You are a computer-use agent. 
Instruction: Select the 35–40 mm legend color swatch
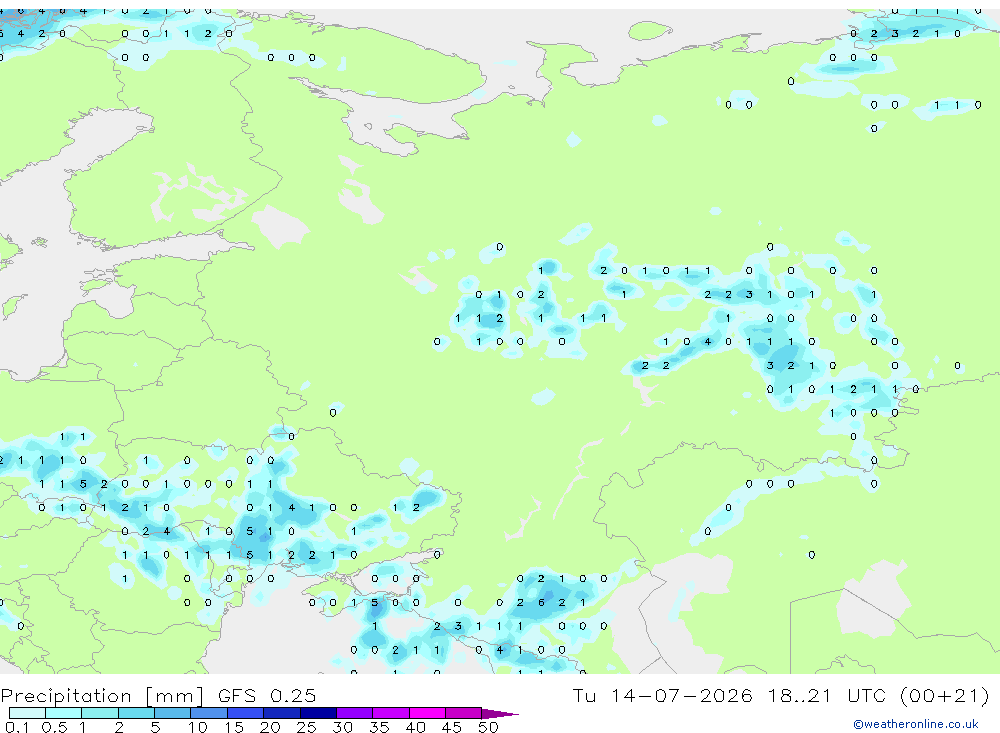pos(390,713)
